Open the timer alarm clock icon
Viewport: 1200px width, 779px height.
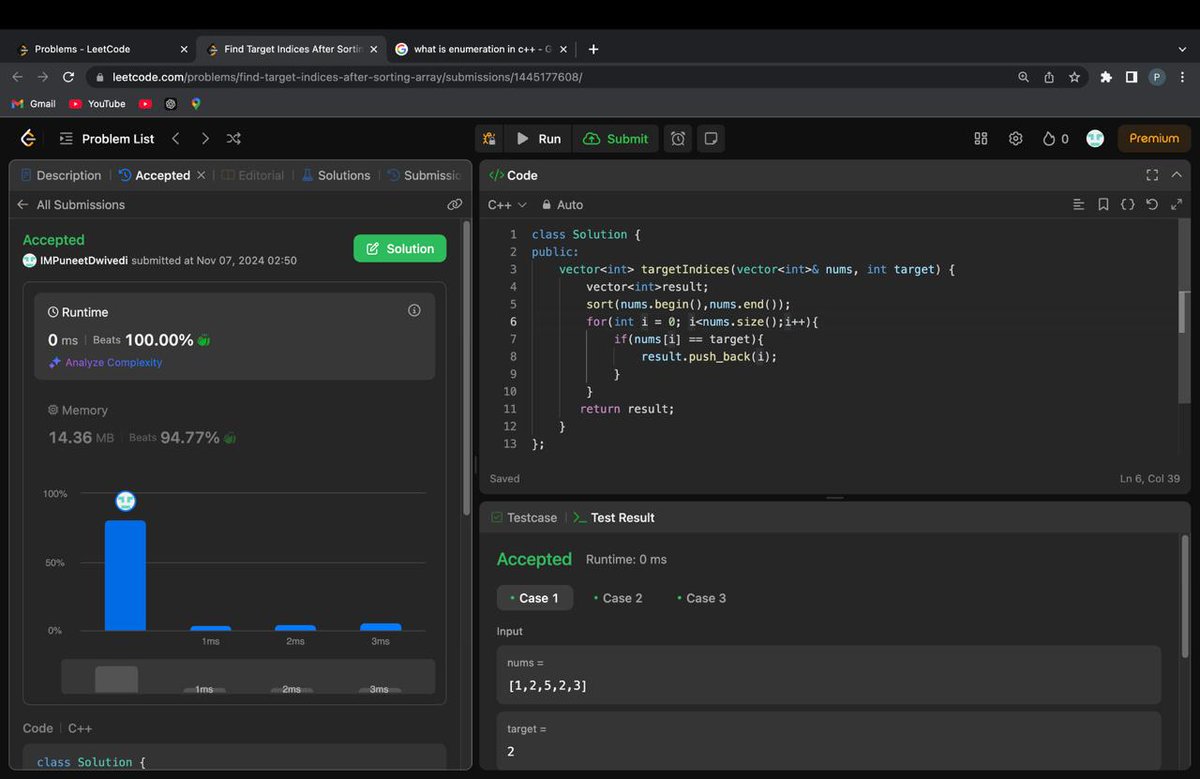click(x=678, y=138)
